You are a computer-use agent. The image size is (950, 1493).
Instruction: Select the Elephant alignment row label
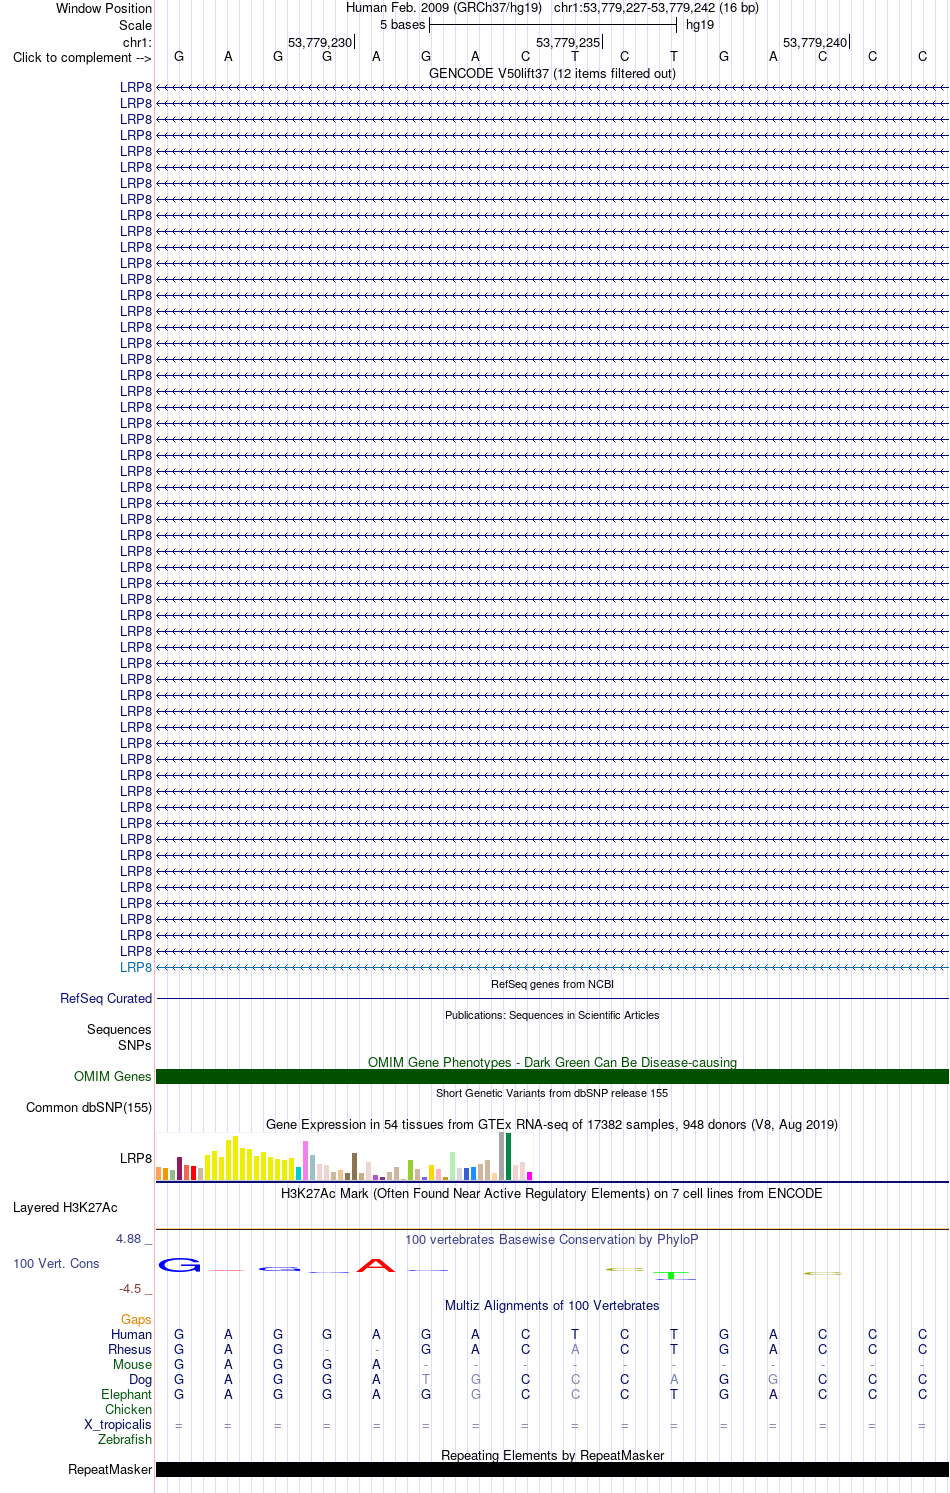[126, 1394]
